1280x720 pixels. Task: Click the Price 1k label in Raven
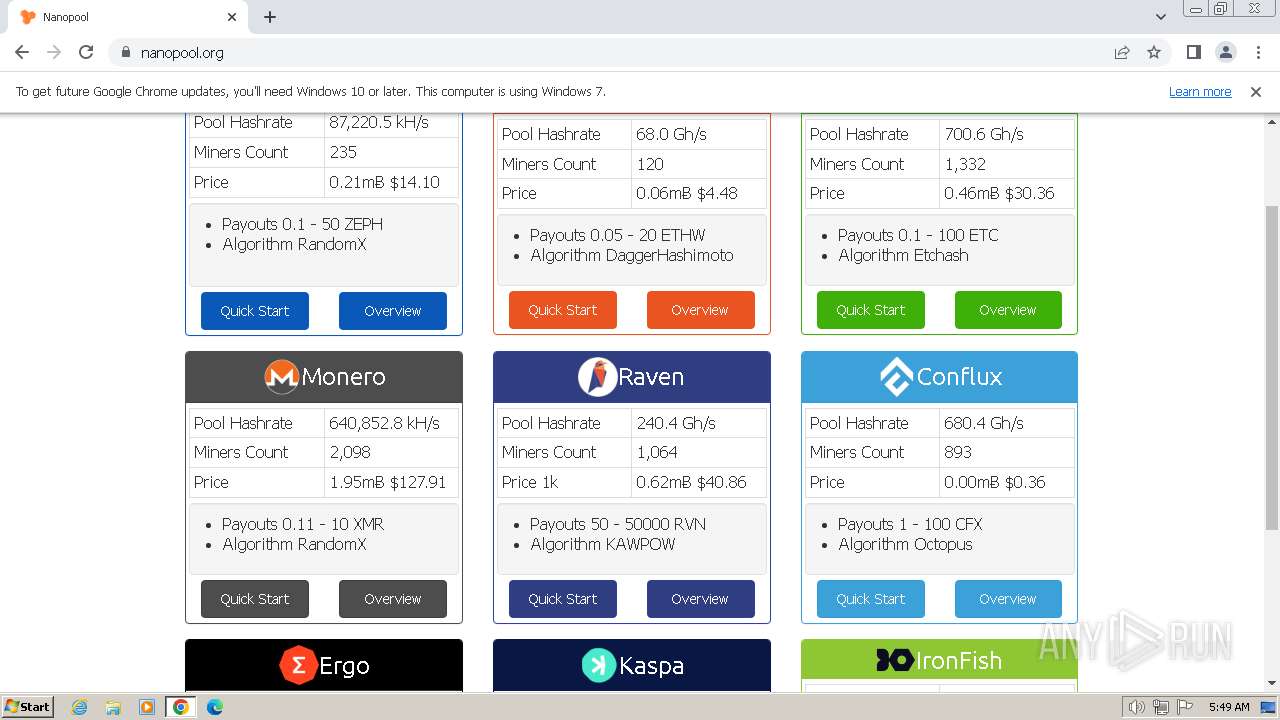coord(530,482)
